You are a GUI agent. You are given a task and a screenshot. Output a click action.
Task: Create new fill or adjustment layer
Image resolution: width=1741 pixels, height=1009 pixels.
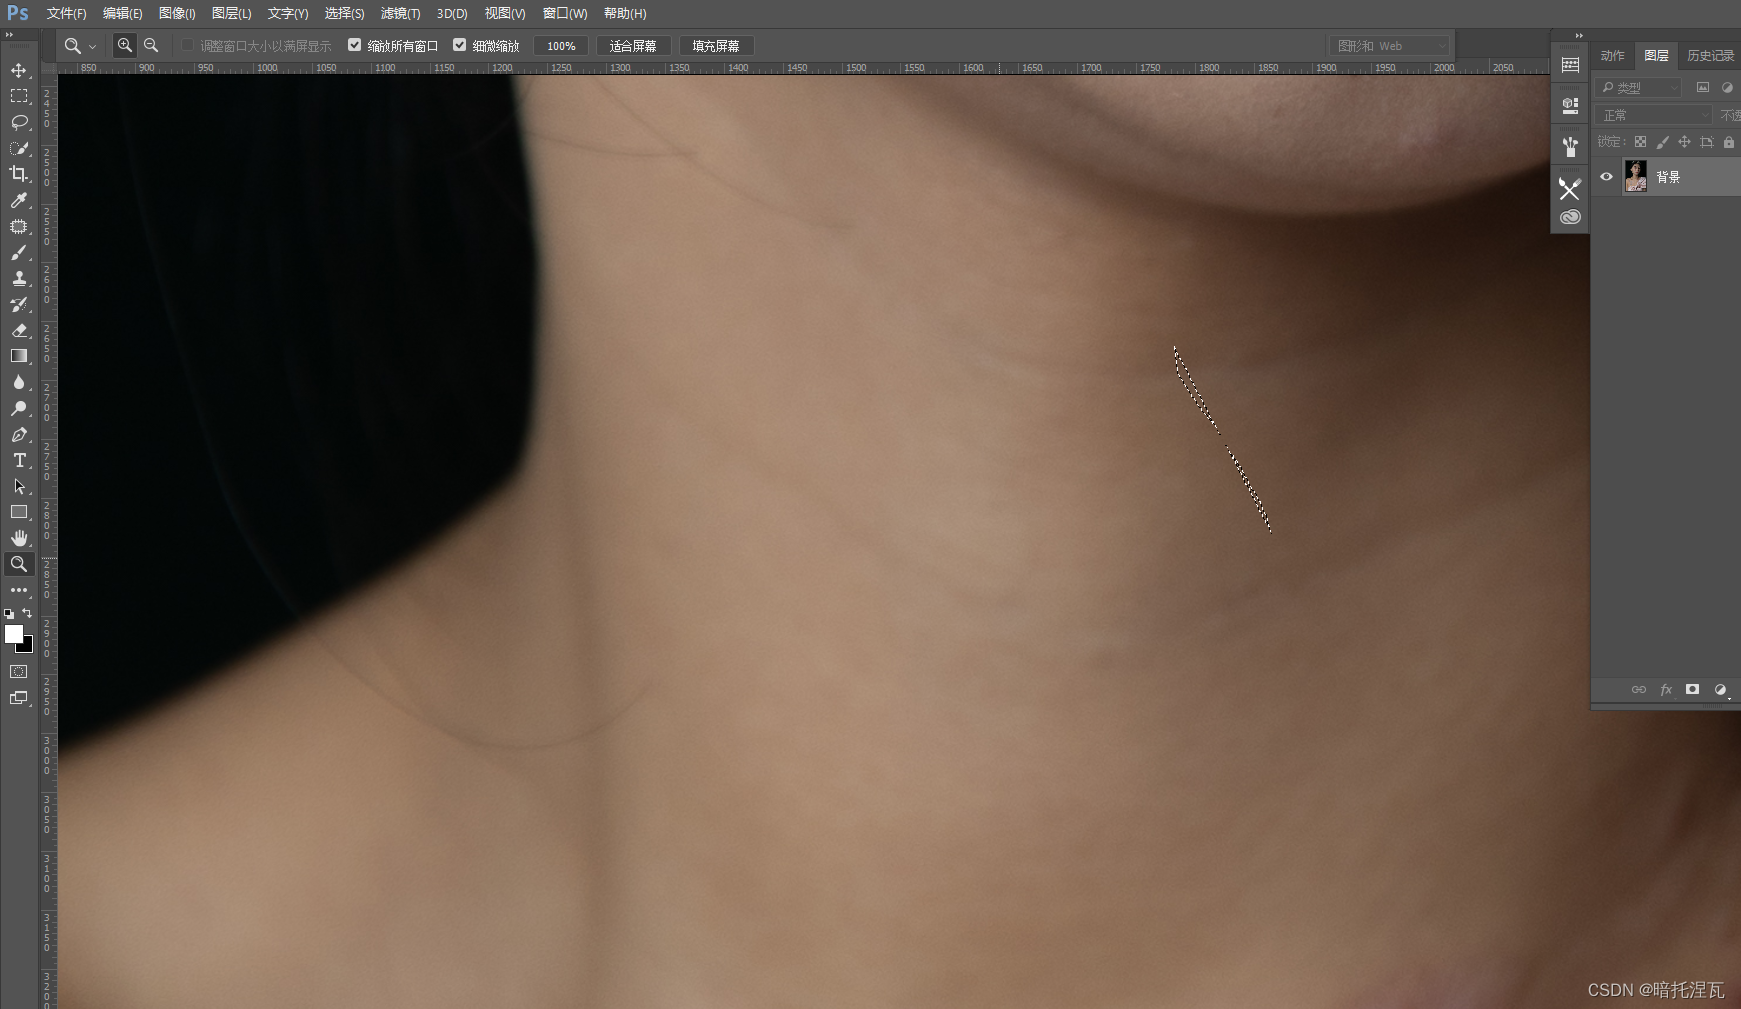(1720, 689)
